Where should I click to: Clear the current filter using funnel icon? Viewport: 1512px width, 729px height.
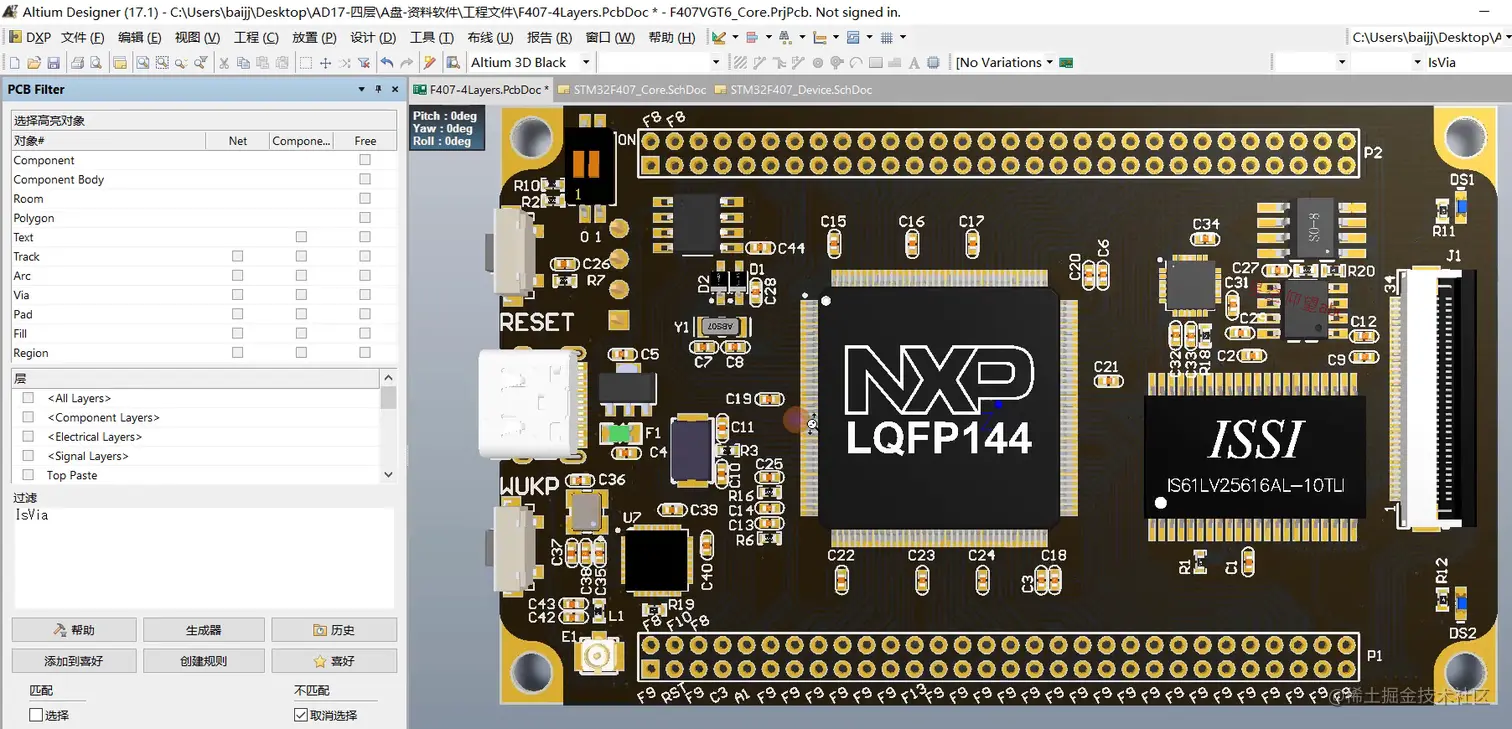363,62
